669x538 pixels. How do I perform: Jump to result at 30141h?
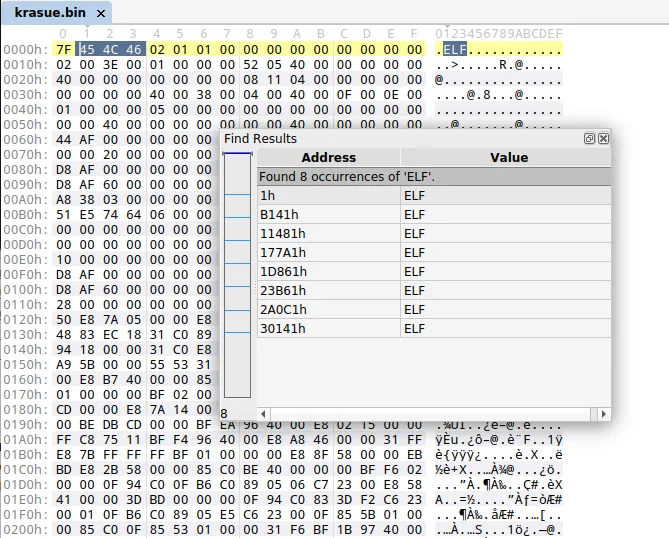click(434, 329)
